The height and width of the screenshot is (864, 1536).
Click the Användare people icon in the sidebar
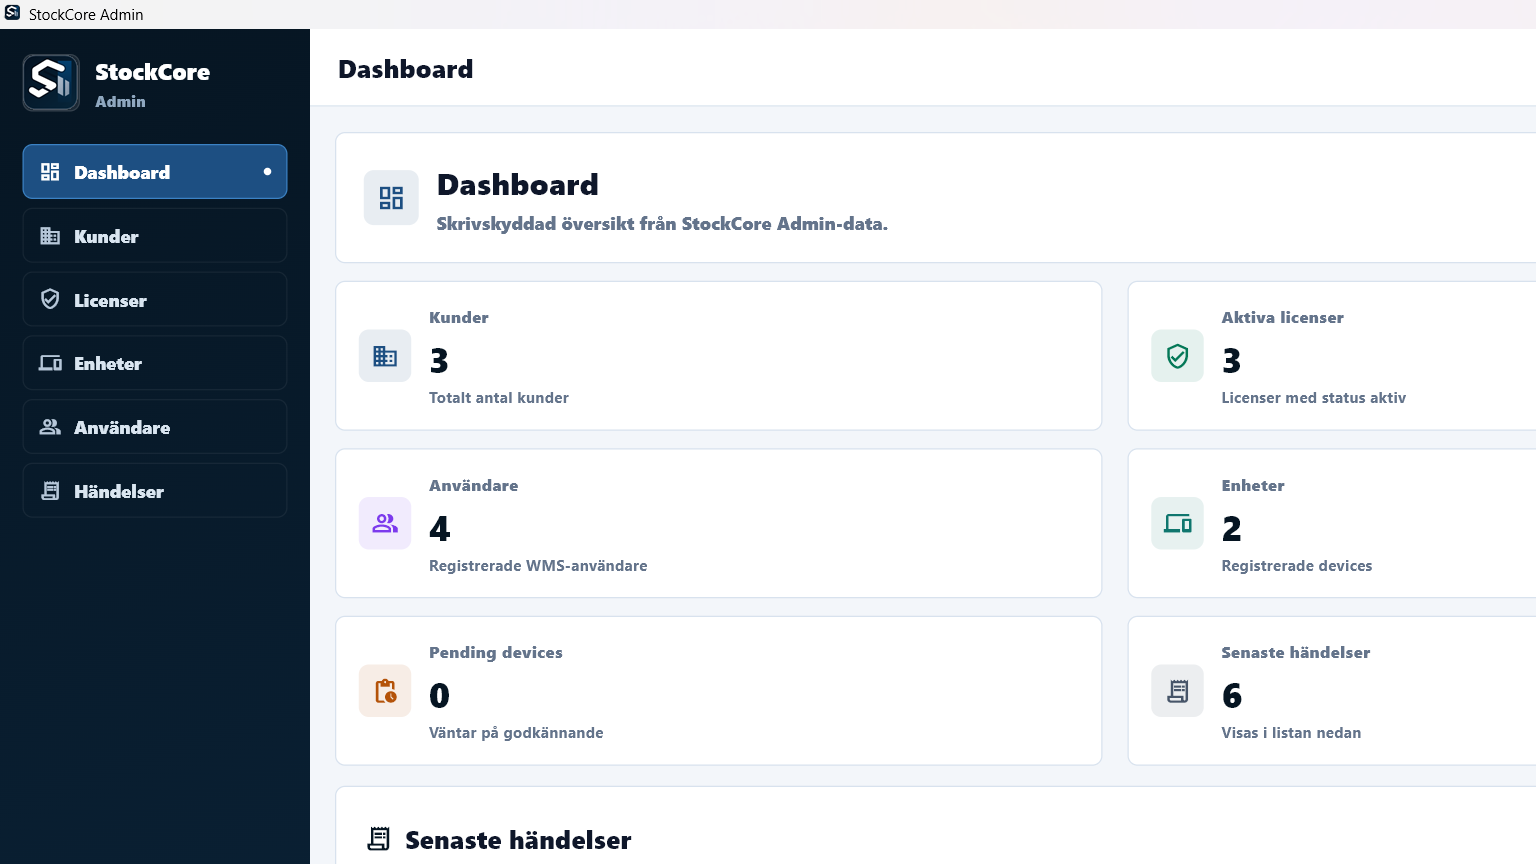pos(50,427)
